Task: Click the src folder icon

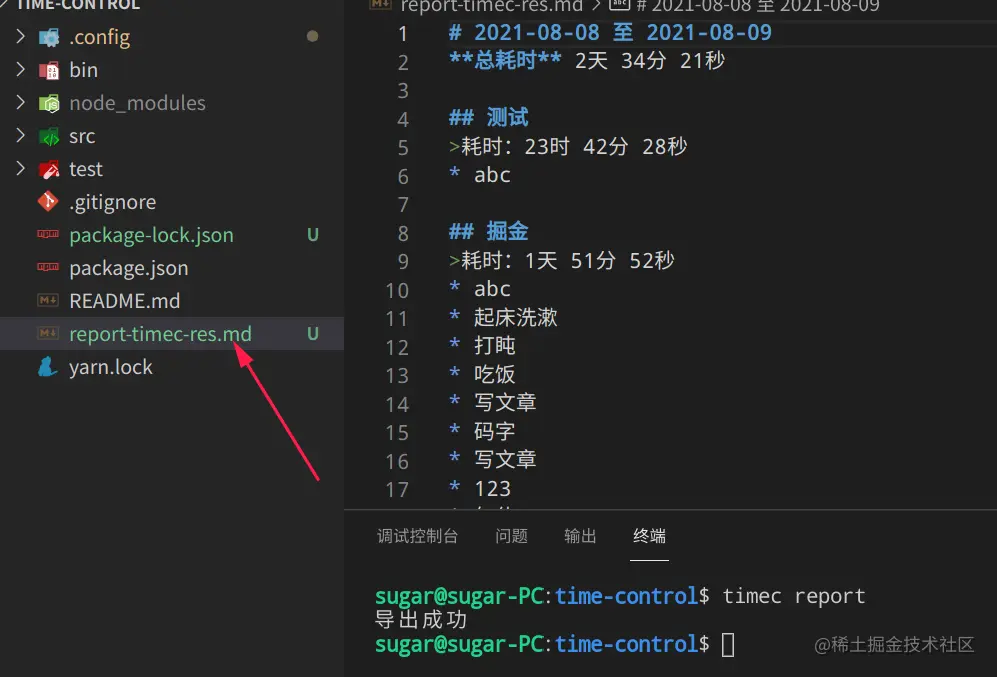Action: coord(49,136)
